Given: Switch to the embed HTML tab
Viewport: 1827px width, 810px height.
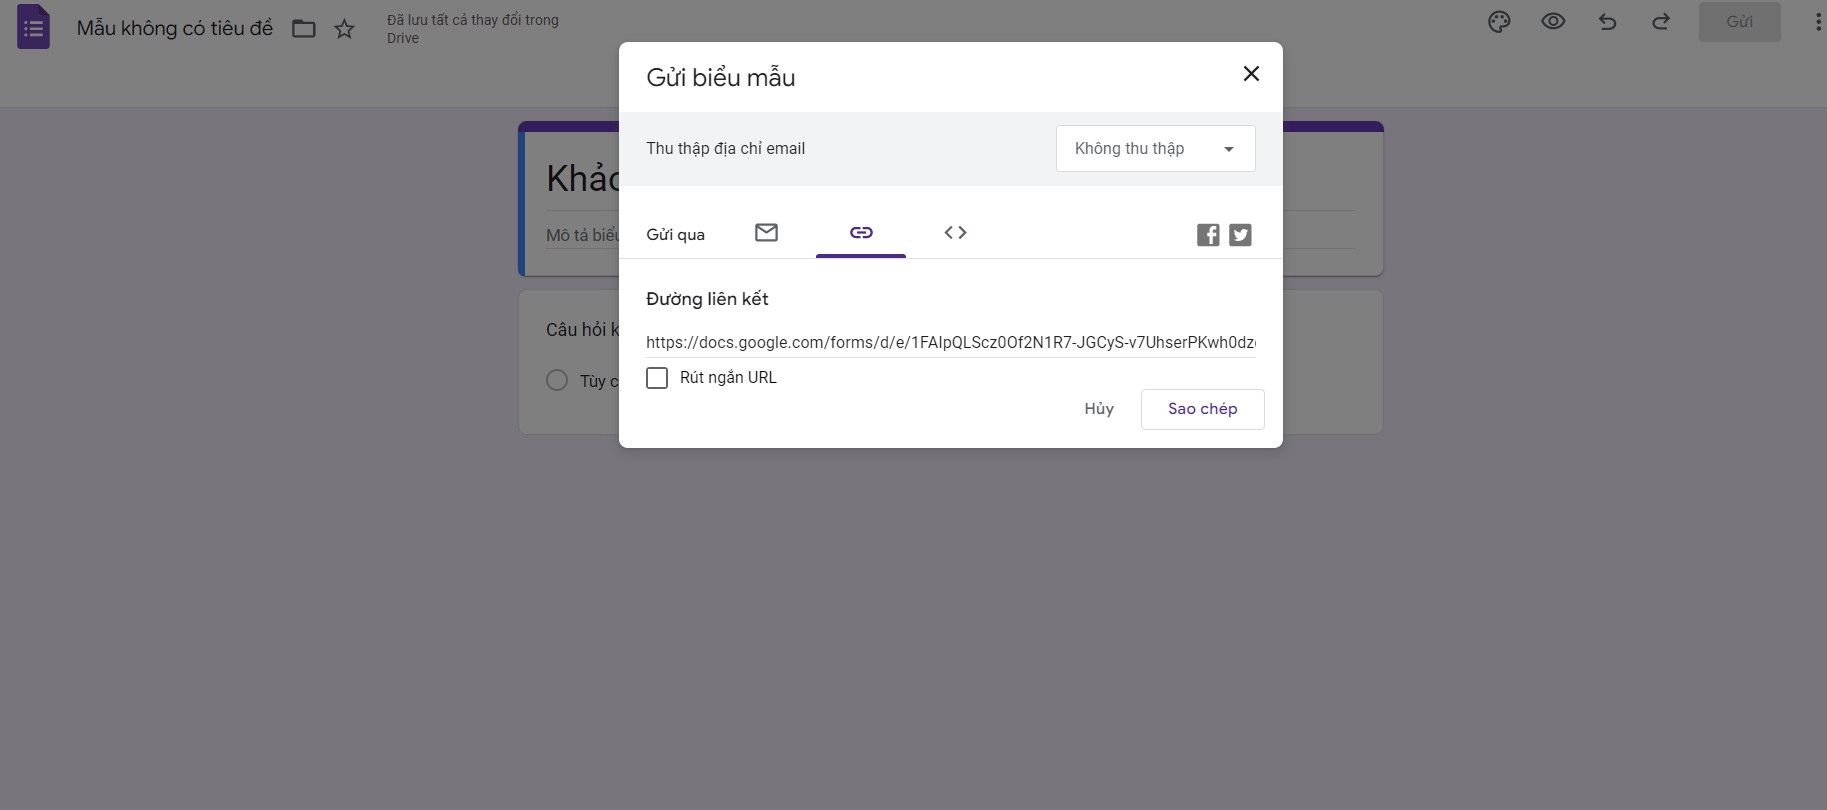Looking at the screenshot, I should click(x=955, y=233).
